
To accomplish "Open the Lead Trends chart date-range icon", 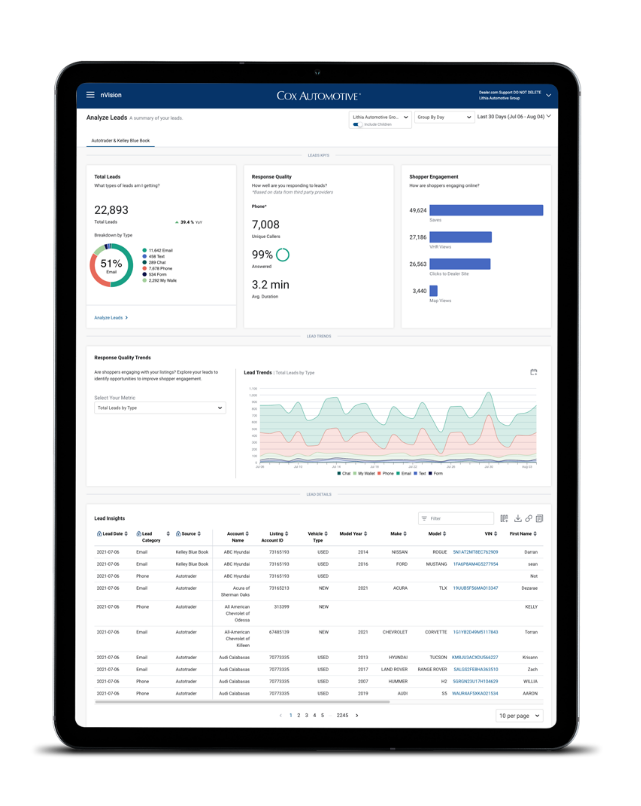I will [534, 372].
